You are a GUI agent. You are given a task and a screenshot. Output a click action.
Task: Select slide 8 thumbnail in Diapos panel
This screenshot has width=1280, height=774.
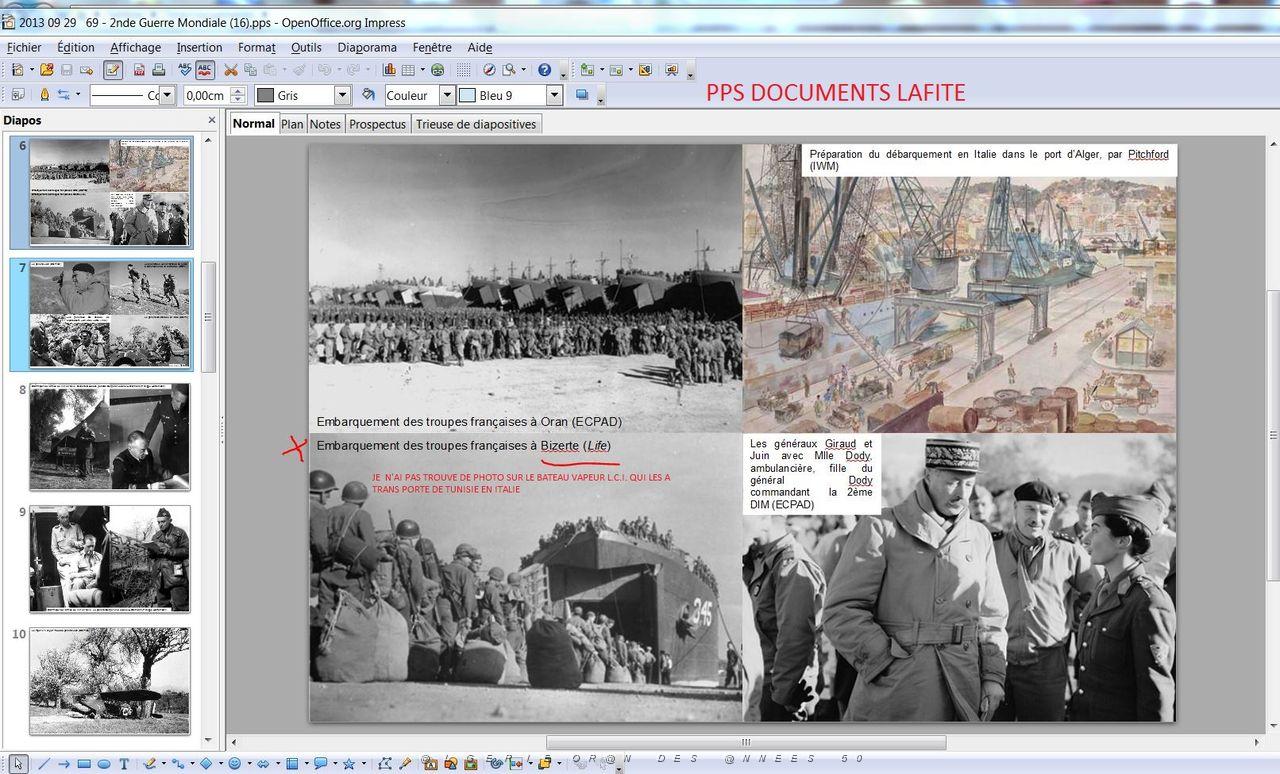click(x=109, y=437)
